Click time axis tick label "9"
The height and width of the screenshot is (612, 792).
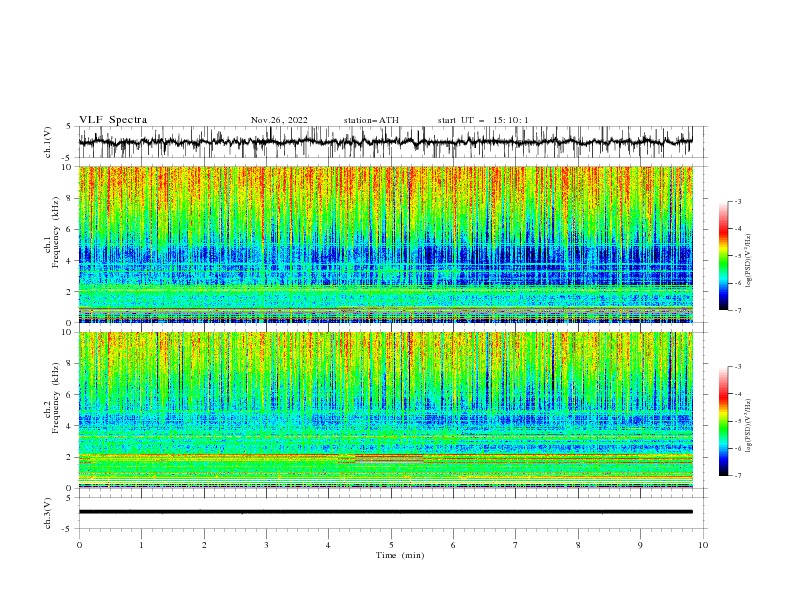click(640, 545)
